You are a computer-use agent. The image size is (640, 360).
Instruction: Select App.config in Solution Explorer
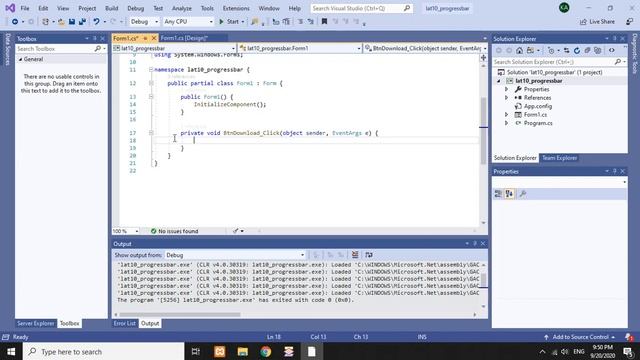[538, 106]
